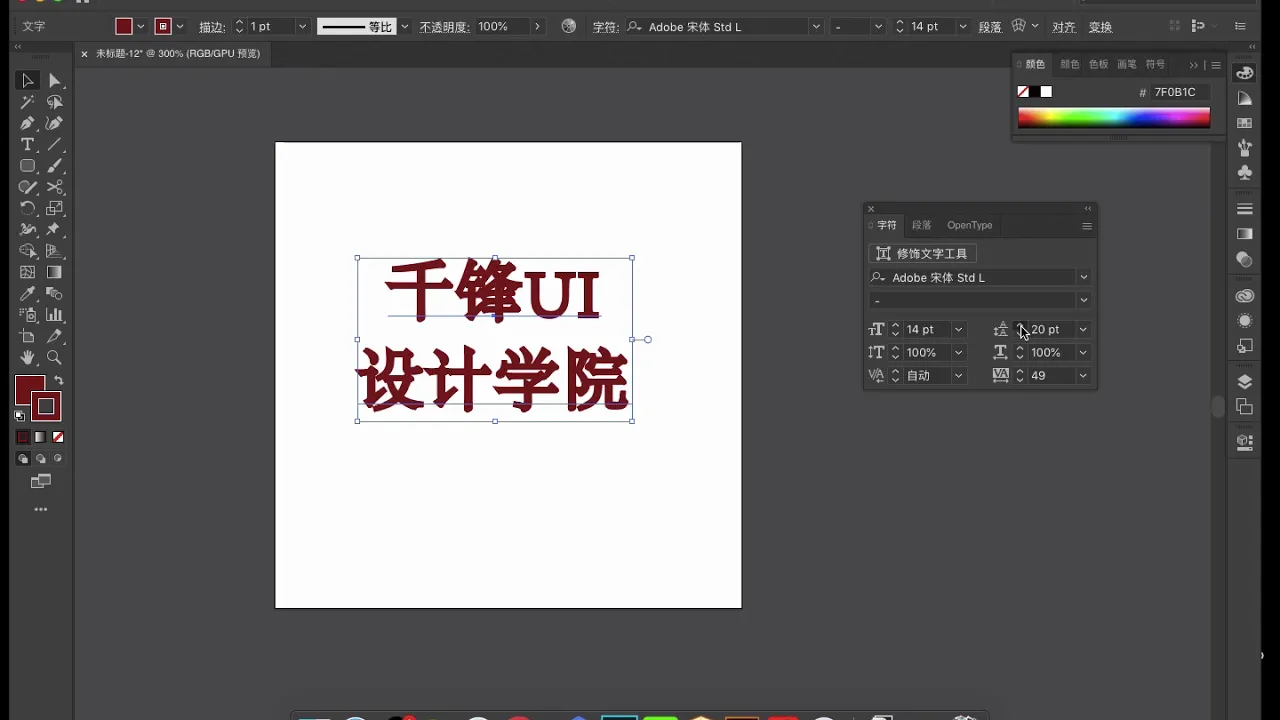Select the Column Graph tool
The width and height of the screenshot is (1280, 720).
[x=55, y=315]
